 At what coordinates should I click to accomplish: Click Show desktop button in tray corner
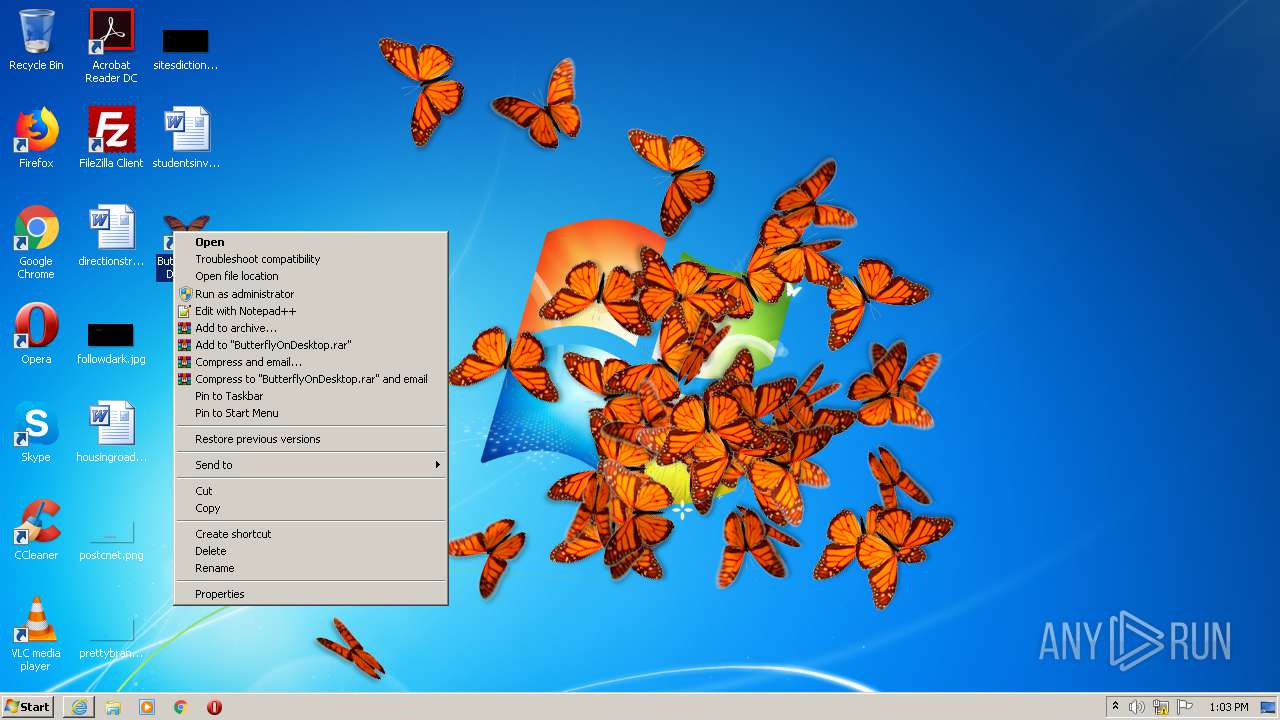(x=1268, y=707)
